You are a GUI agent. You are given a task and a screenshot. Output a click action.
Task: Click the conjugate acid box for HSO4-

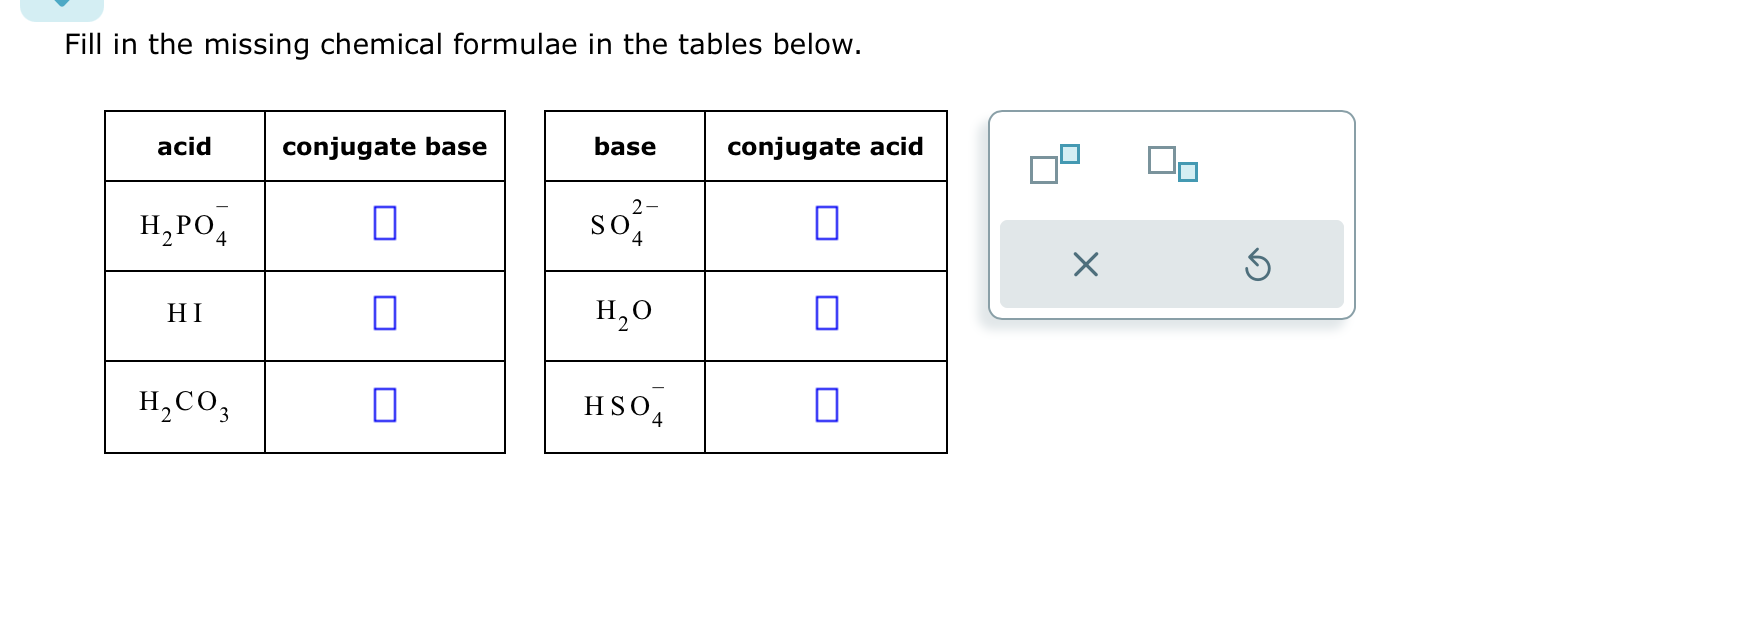[826, 406]
